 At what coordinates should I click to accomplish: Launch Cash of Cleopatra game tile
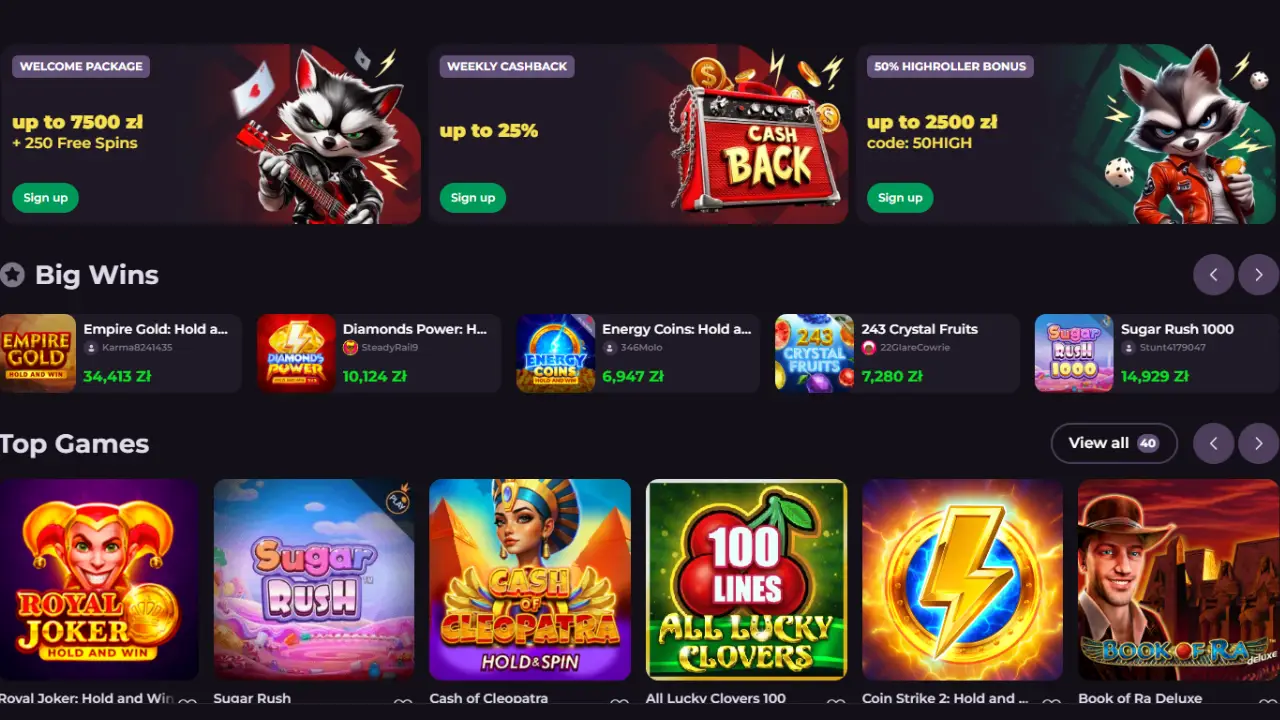click(x=530, y=580)
